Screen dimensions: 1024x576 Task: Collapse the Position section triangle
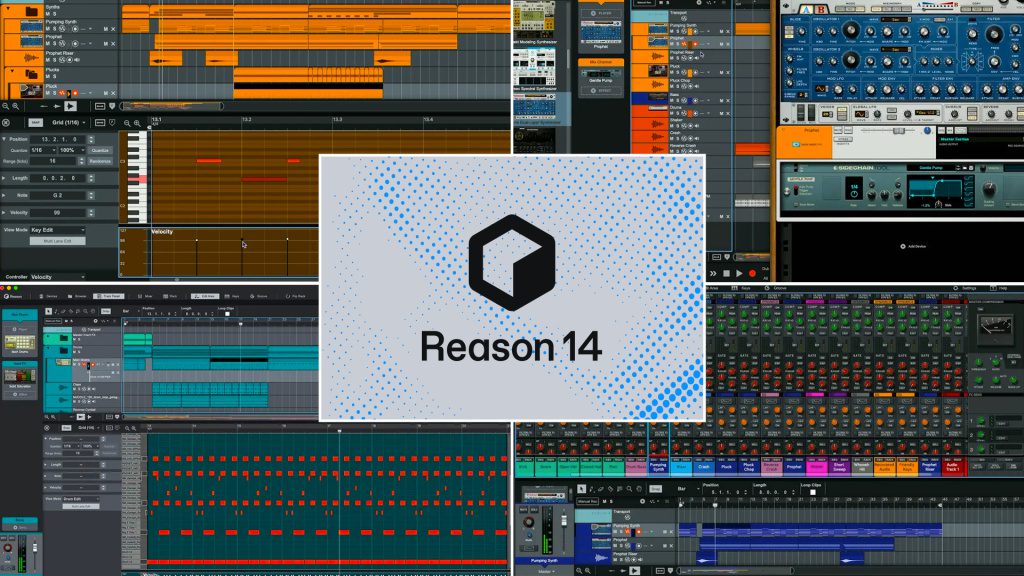pyautogui.click(x=4, y=139)
